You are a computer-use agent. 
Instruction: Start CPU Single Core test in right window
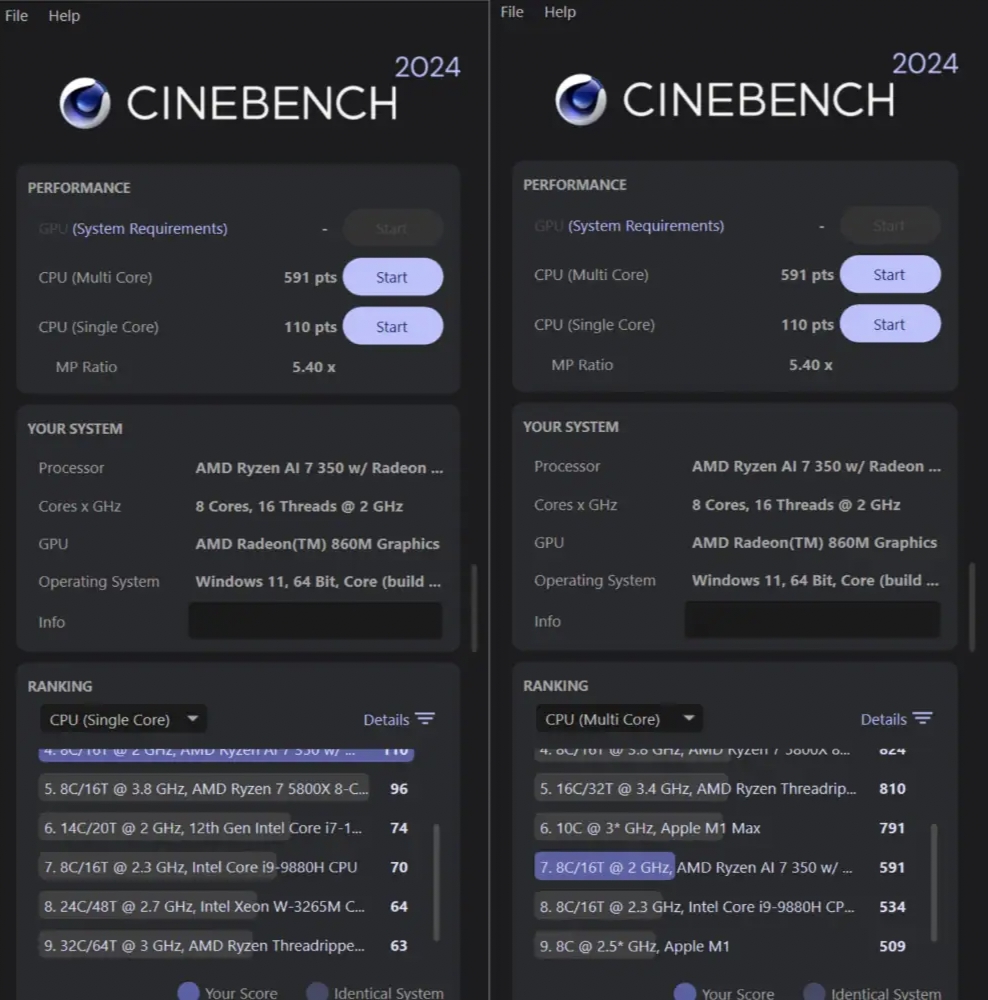coord(889,324)
